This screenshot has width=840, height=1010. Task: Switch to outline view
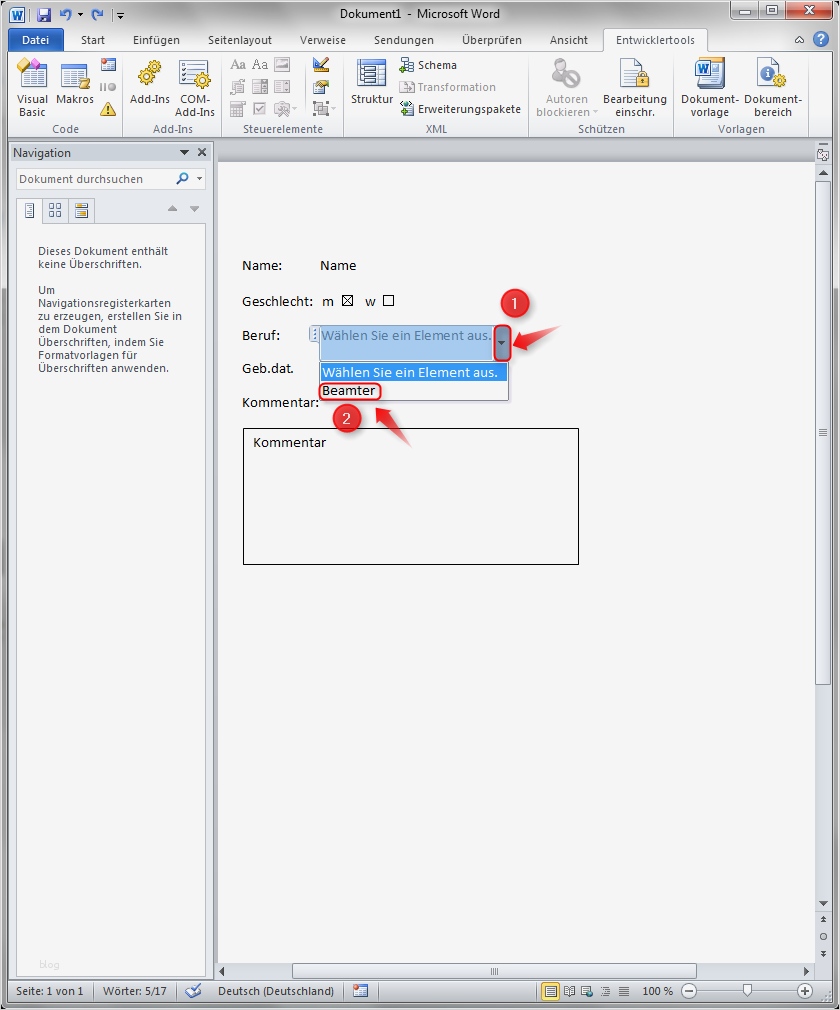(x=606, y=991)
